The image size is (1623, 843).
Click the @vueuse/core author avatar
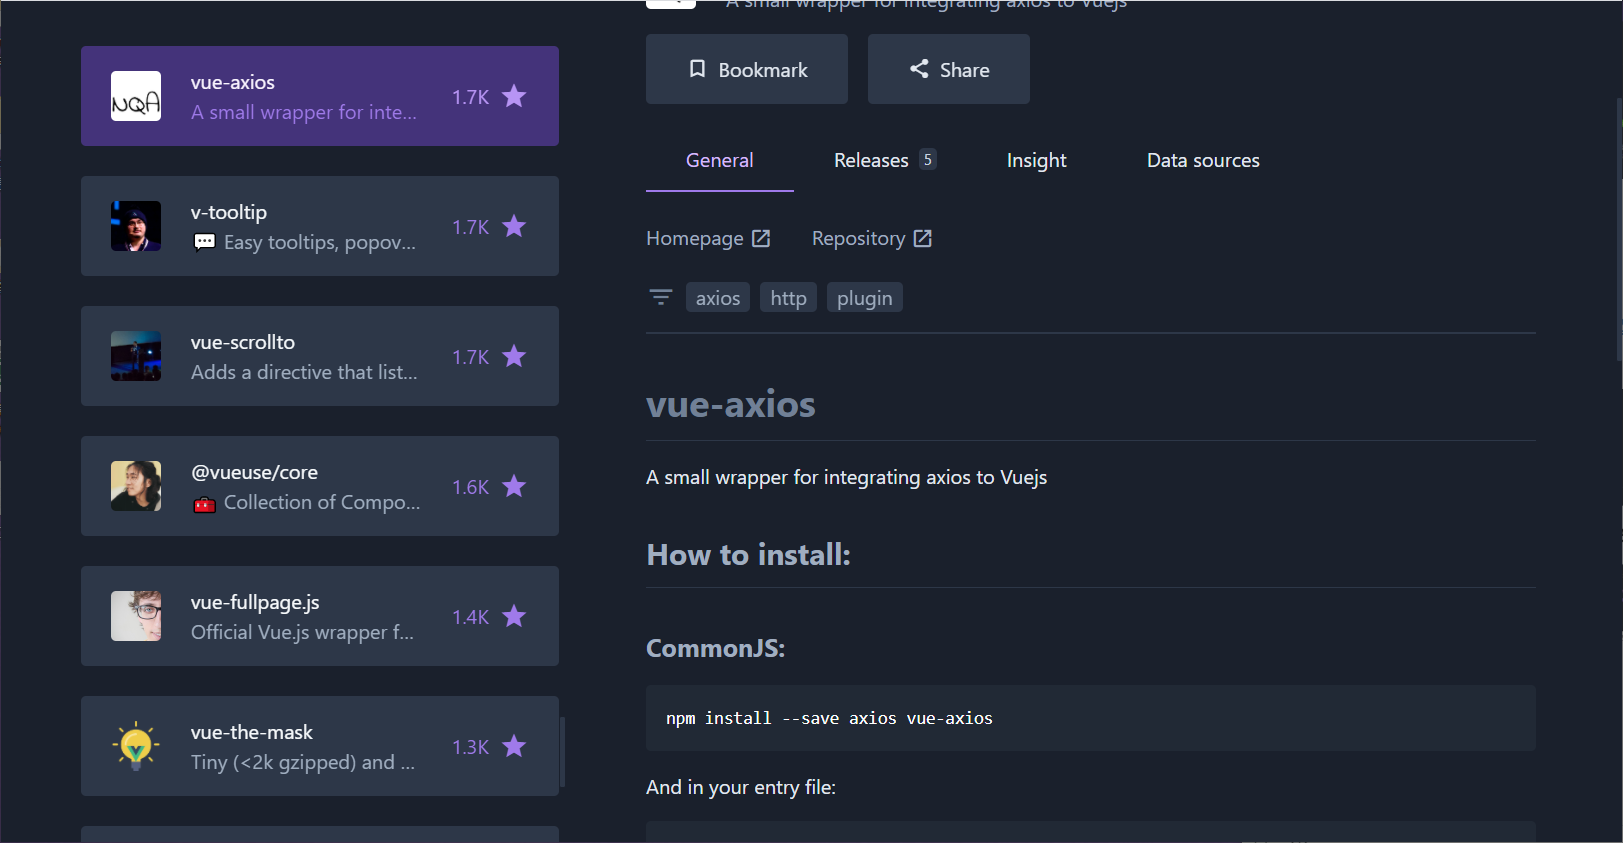136,486
